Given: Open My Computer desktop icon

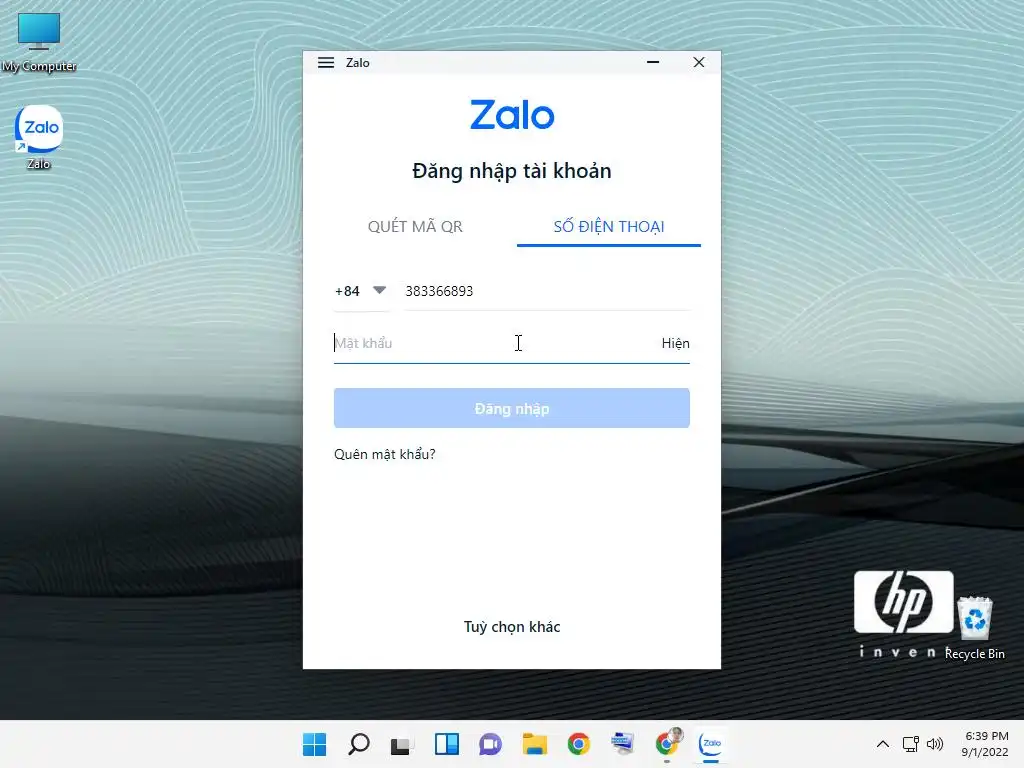Looking at the screenshot, I should [39, 42].
